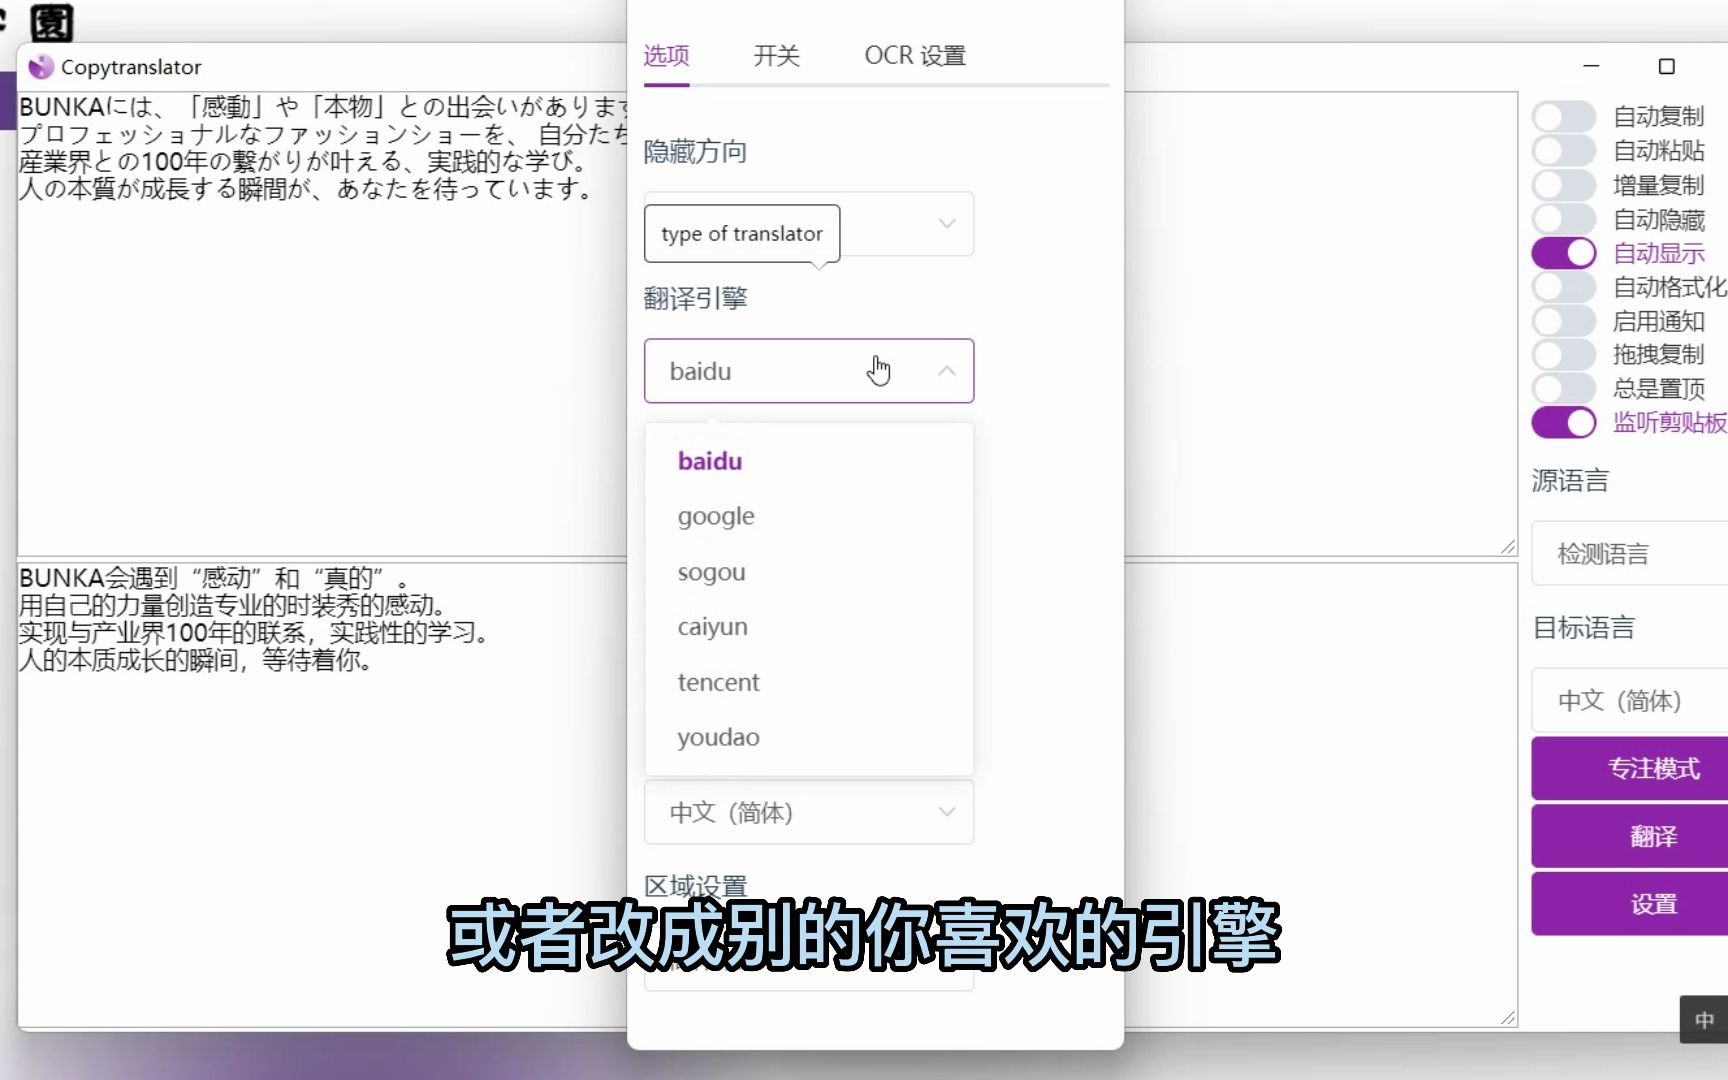Disable the 自动显示 switch

tap(1564, 253)
